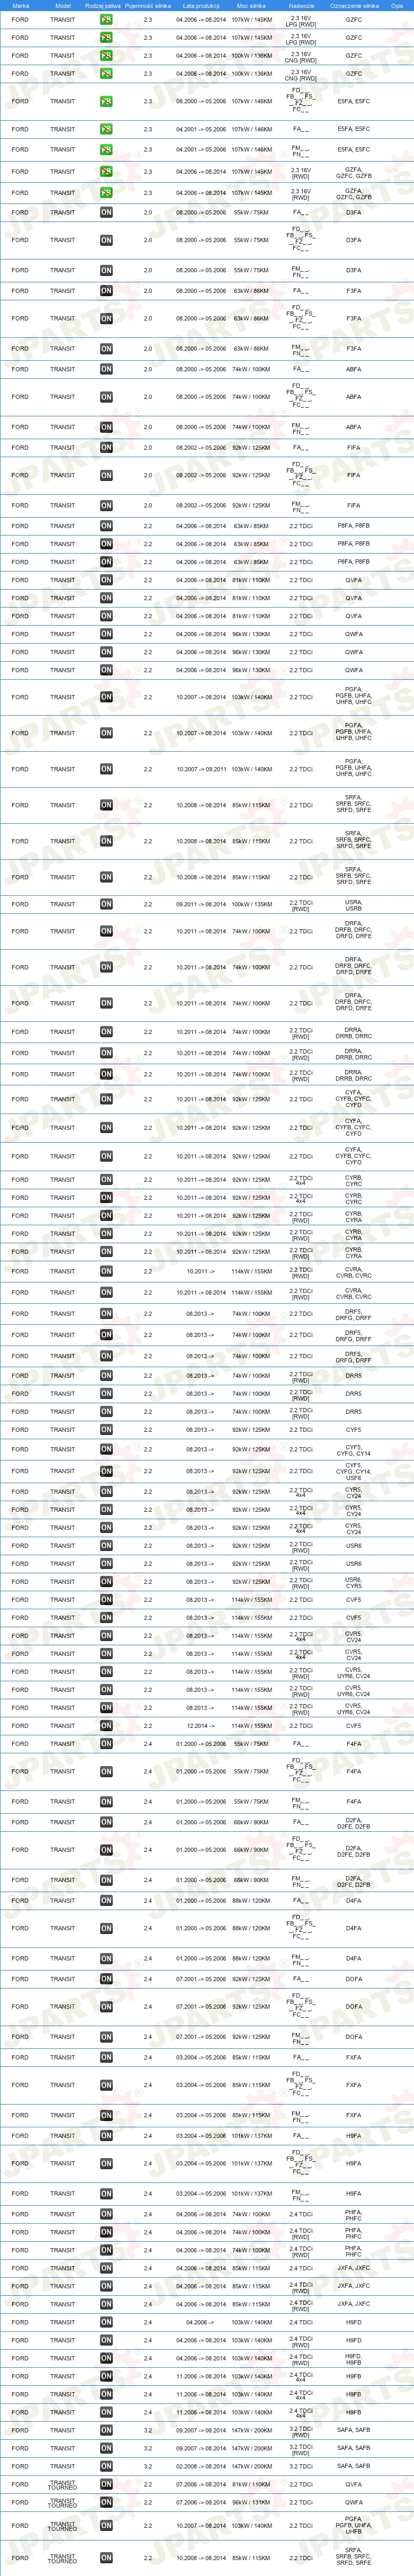The height and width of the screenshot is (2576, 414).
Task: Click ON icon in Transit Tourneo PGFA row
Action: [x=106, y=2526]
